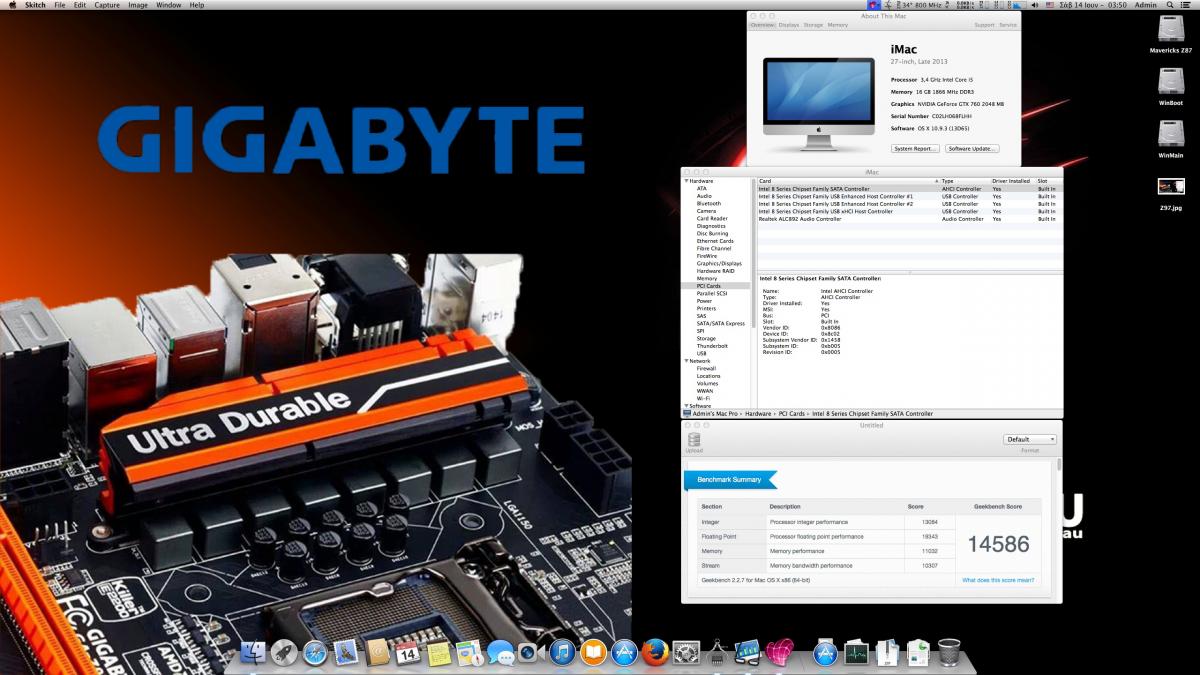
Task: Open System Preferences gear in Dock
Action: 686,653
